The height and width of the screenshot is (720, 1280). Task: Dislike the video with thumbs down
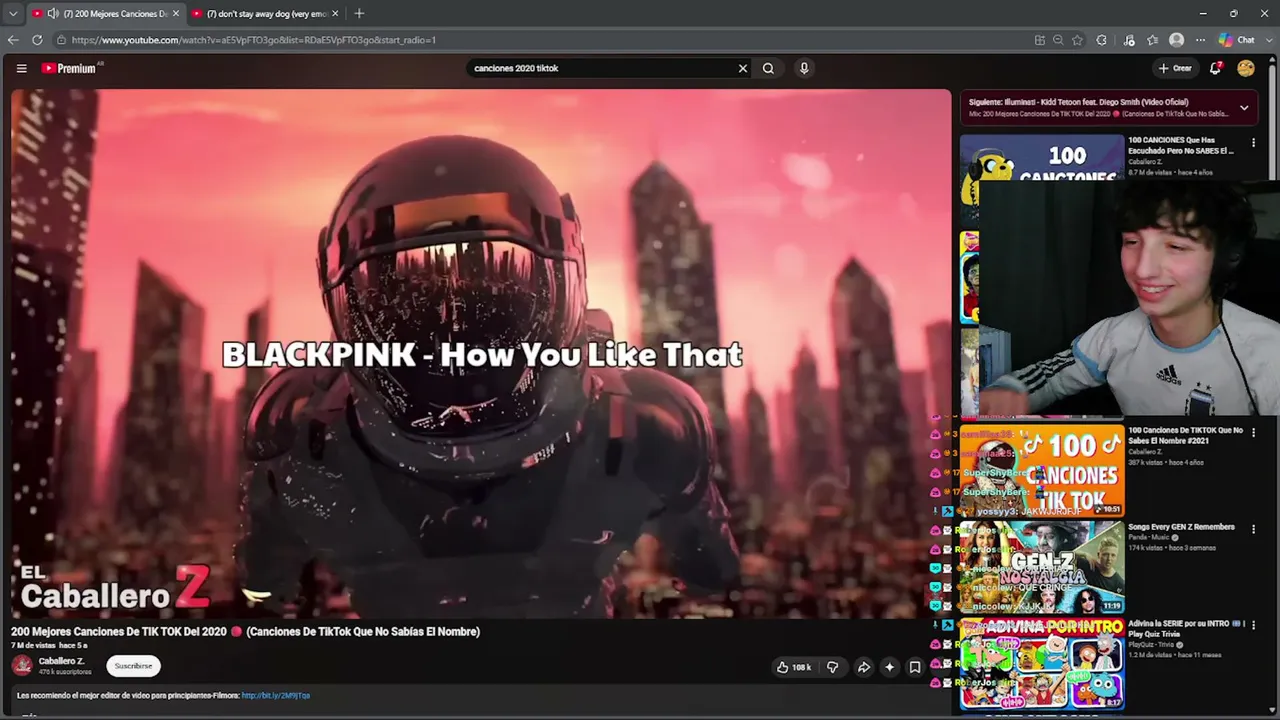coord(832,667)
